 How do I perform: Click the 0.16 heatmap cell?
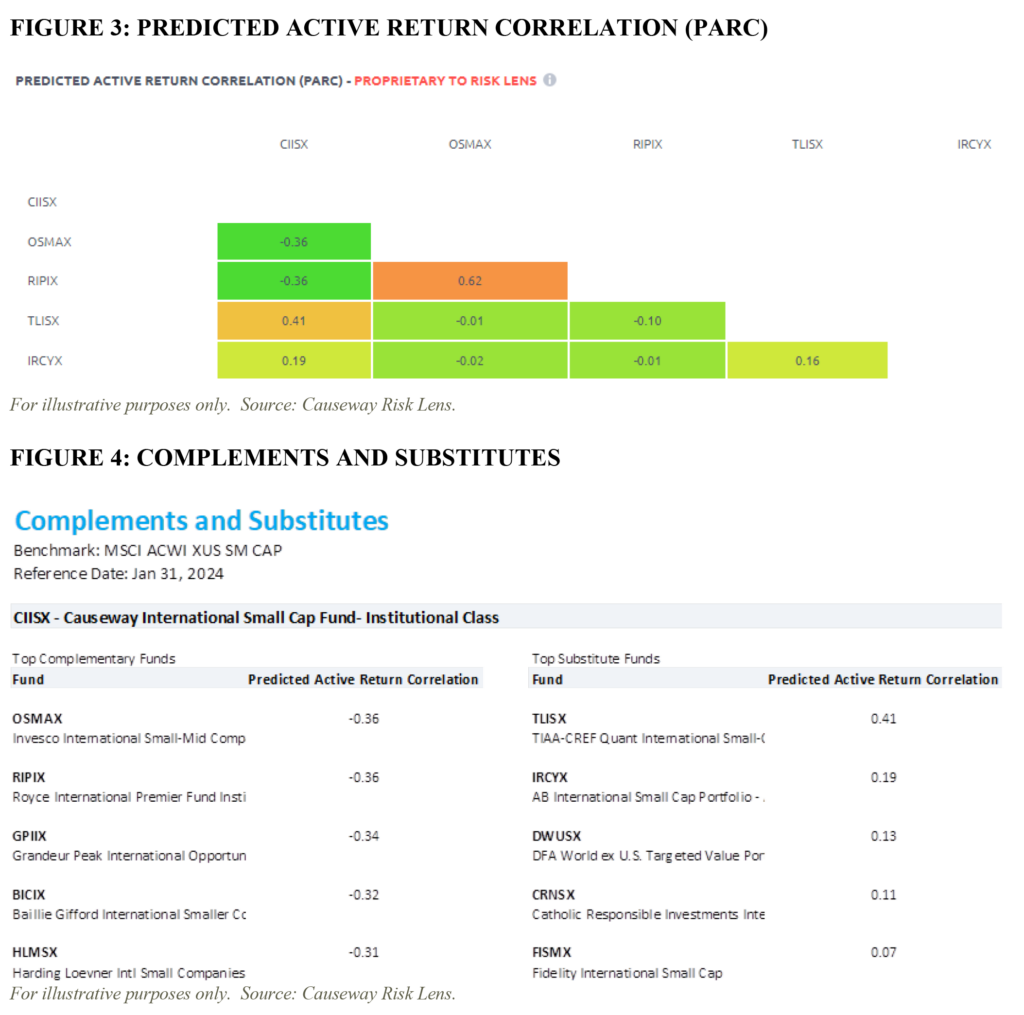click(x=807, y=361)
